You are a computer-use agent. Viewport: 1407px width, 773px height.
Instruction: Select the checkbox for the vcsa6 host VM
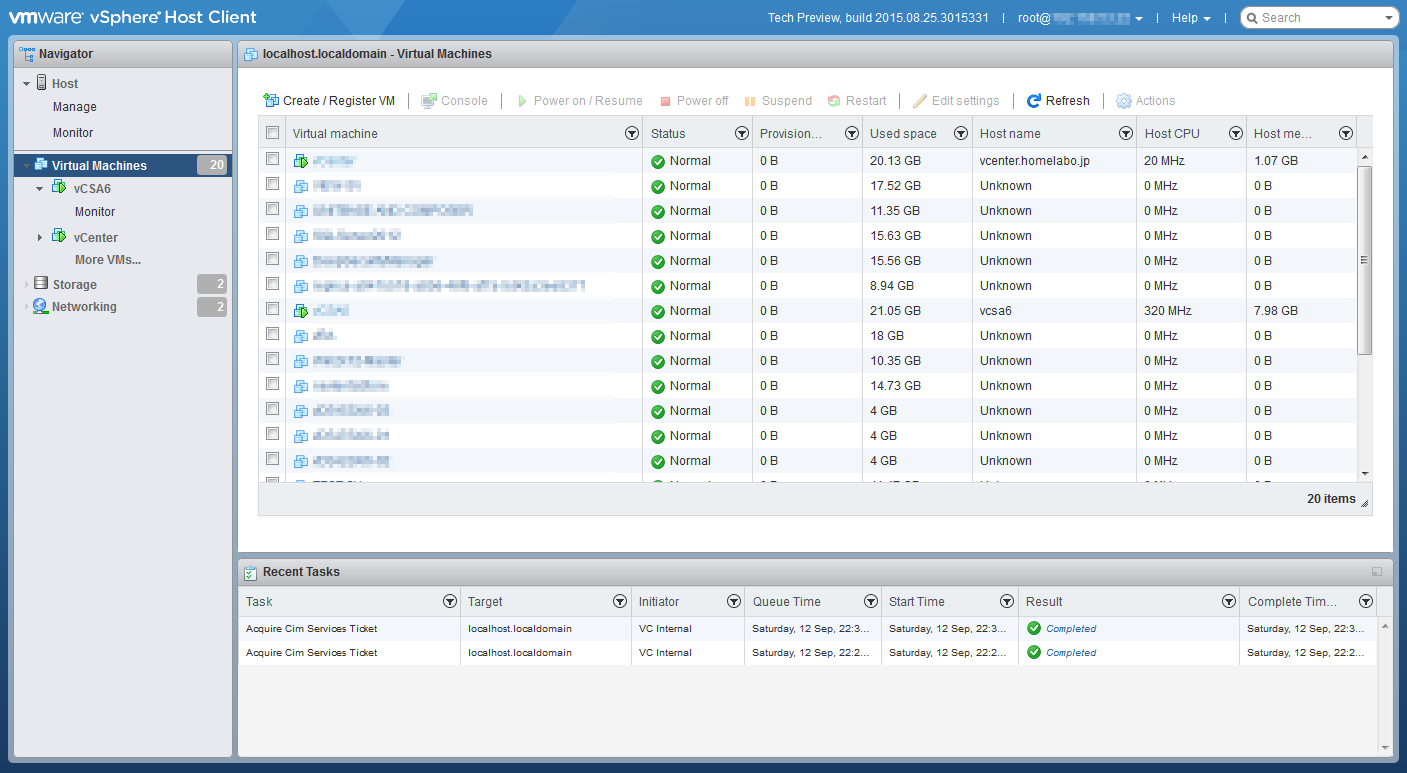pos(272,310)
